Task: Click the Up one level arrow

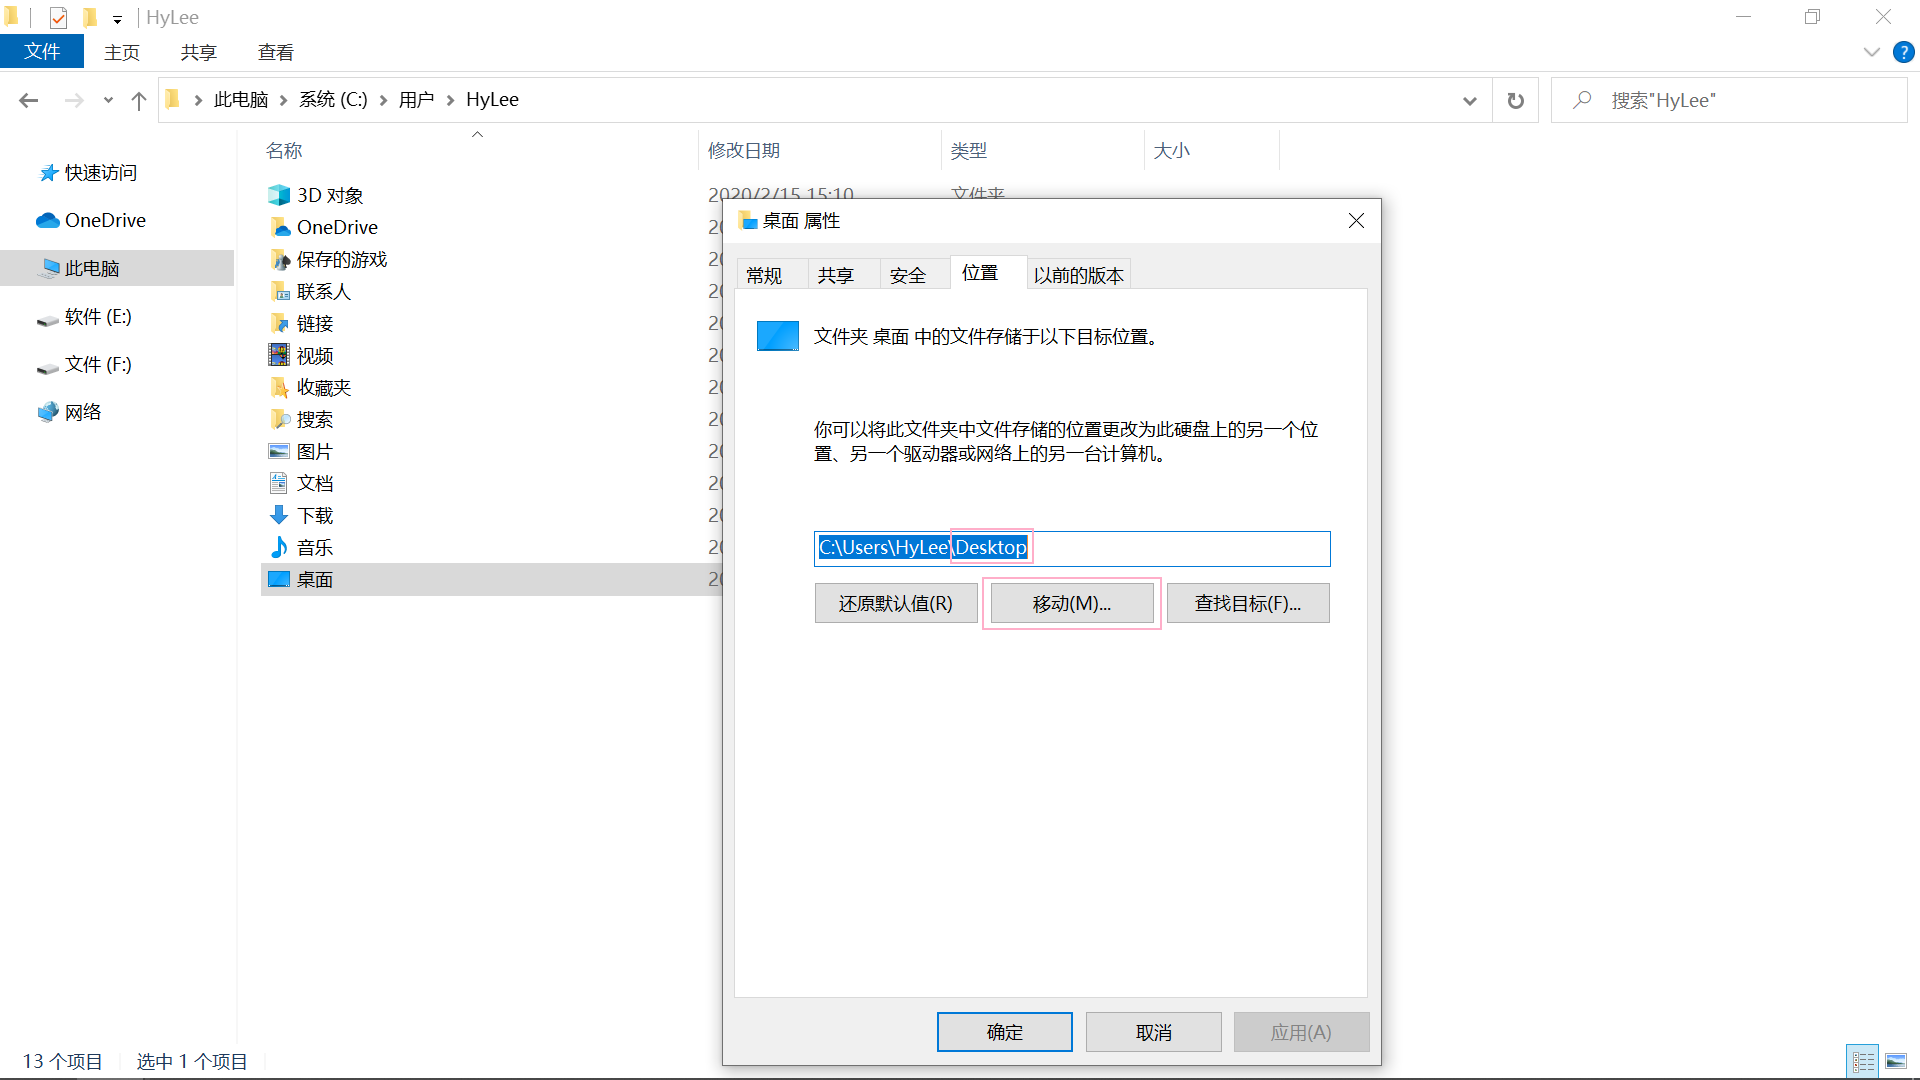Action: click(x=139, y=100)
